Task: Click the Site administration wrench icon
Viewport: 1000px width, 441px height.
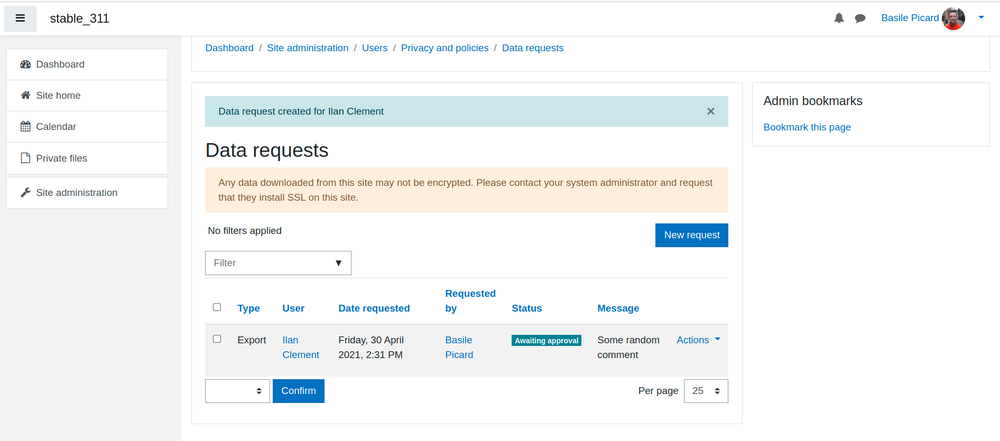Action: 26,192
